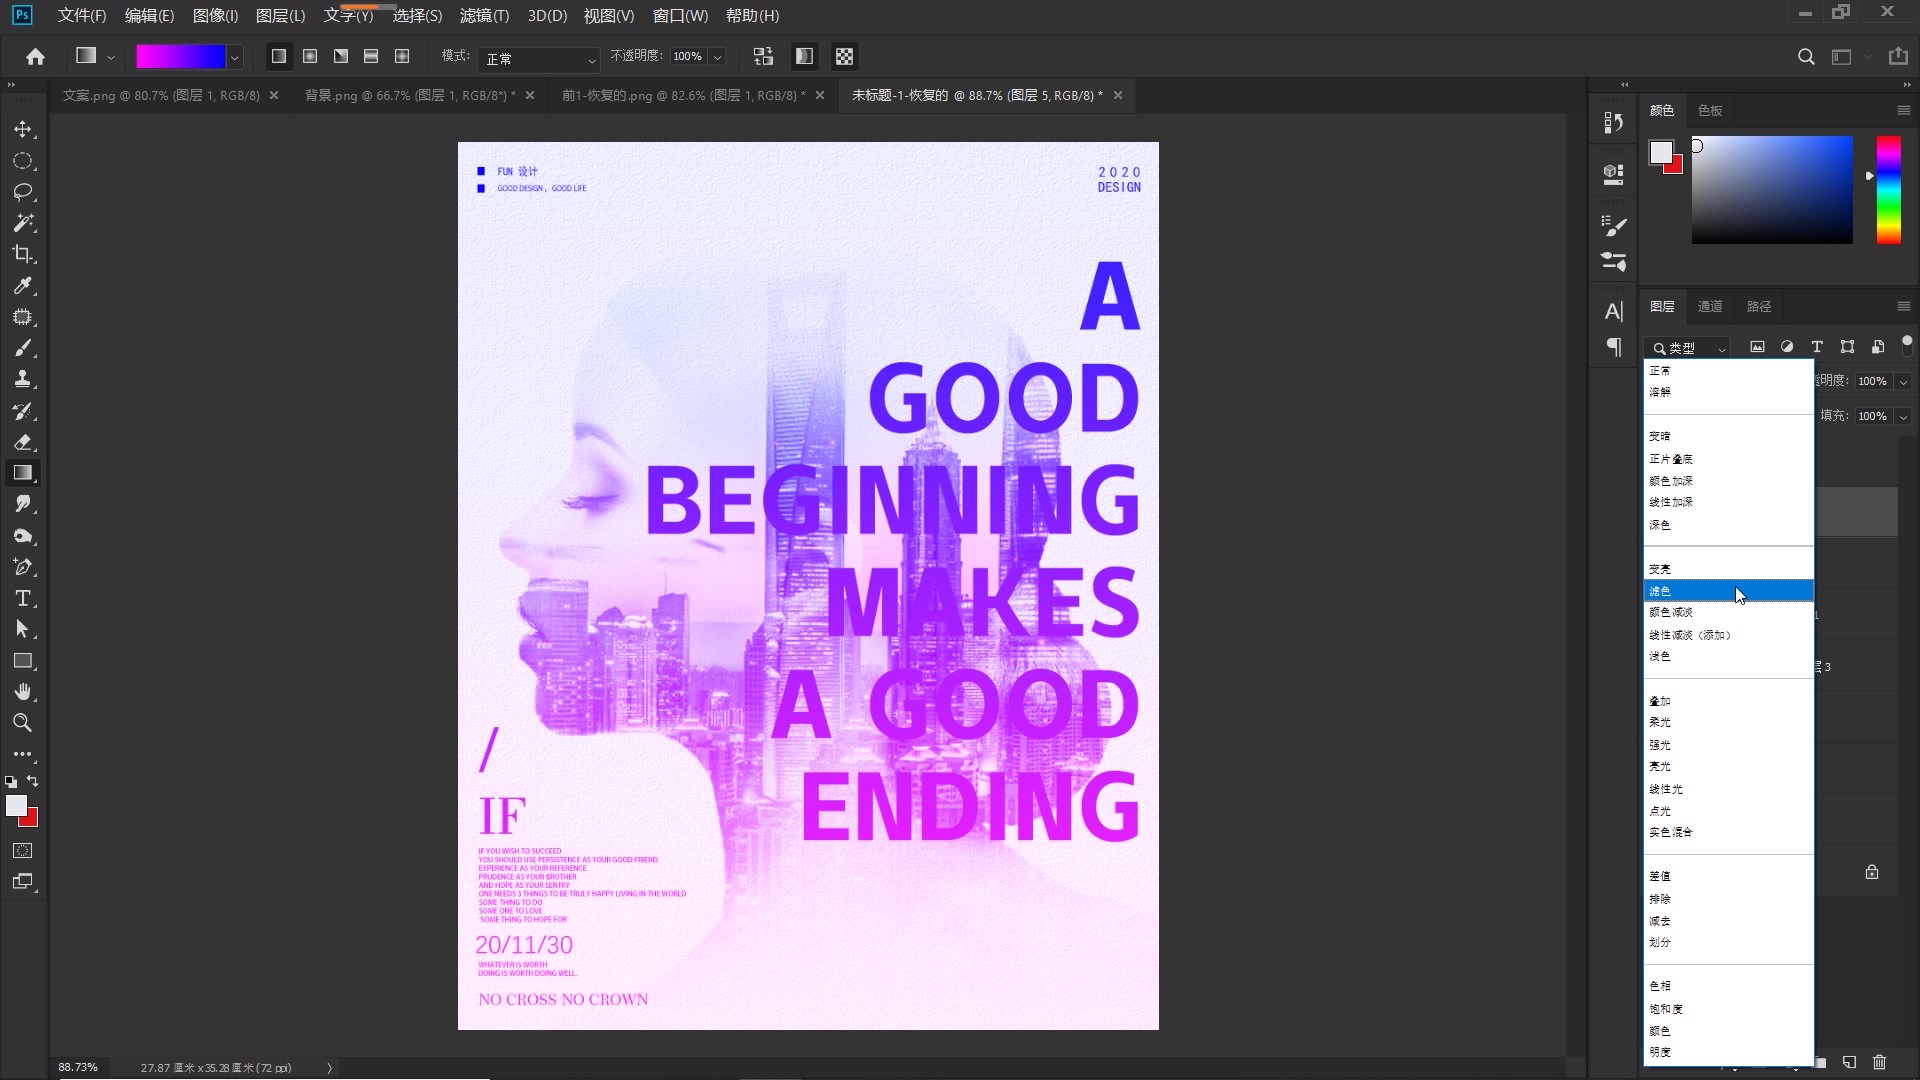This screenshot has height=1080, width=1920.
Task: Open the 滤镜(T) menu
Action: point(484,16)
